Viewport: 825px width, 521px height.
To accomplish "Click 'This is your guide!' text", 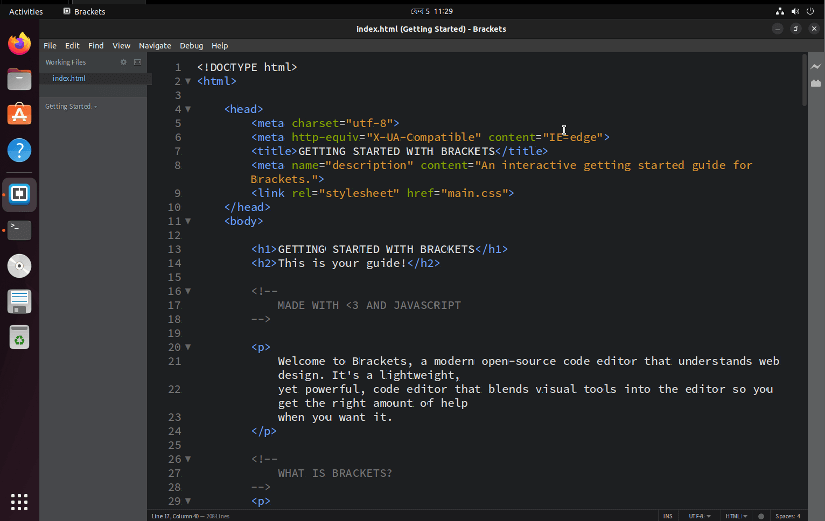I will [342, 263].
